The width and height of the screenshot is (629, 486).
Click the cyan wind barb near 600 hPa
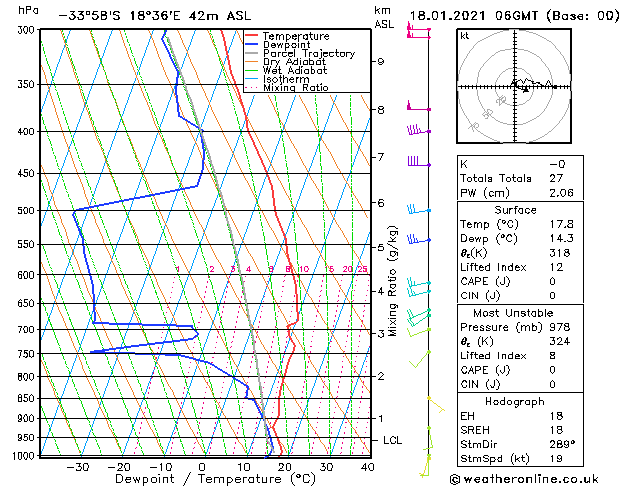(x=419, y=287)
